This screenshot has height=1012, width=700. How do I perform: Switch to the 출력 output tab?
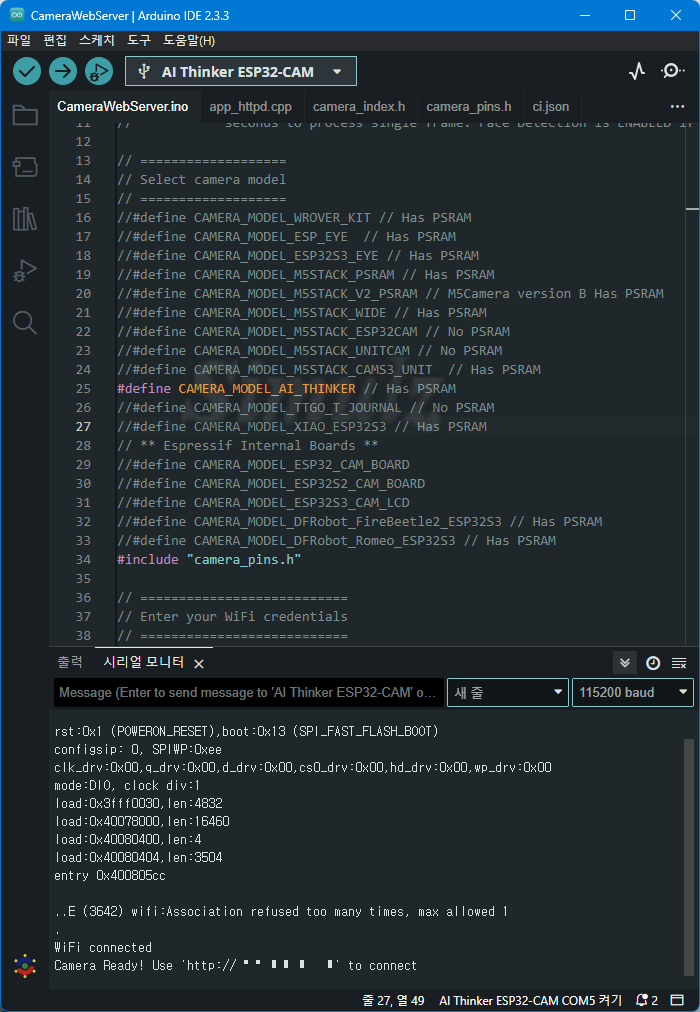(70, 662)
